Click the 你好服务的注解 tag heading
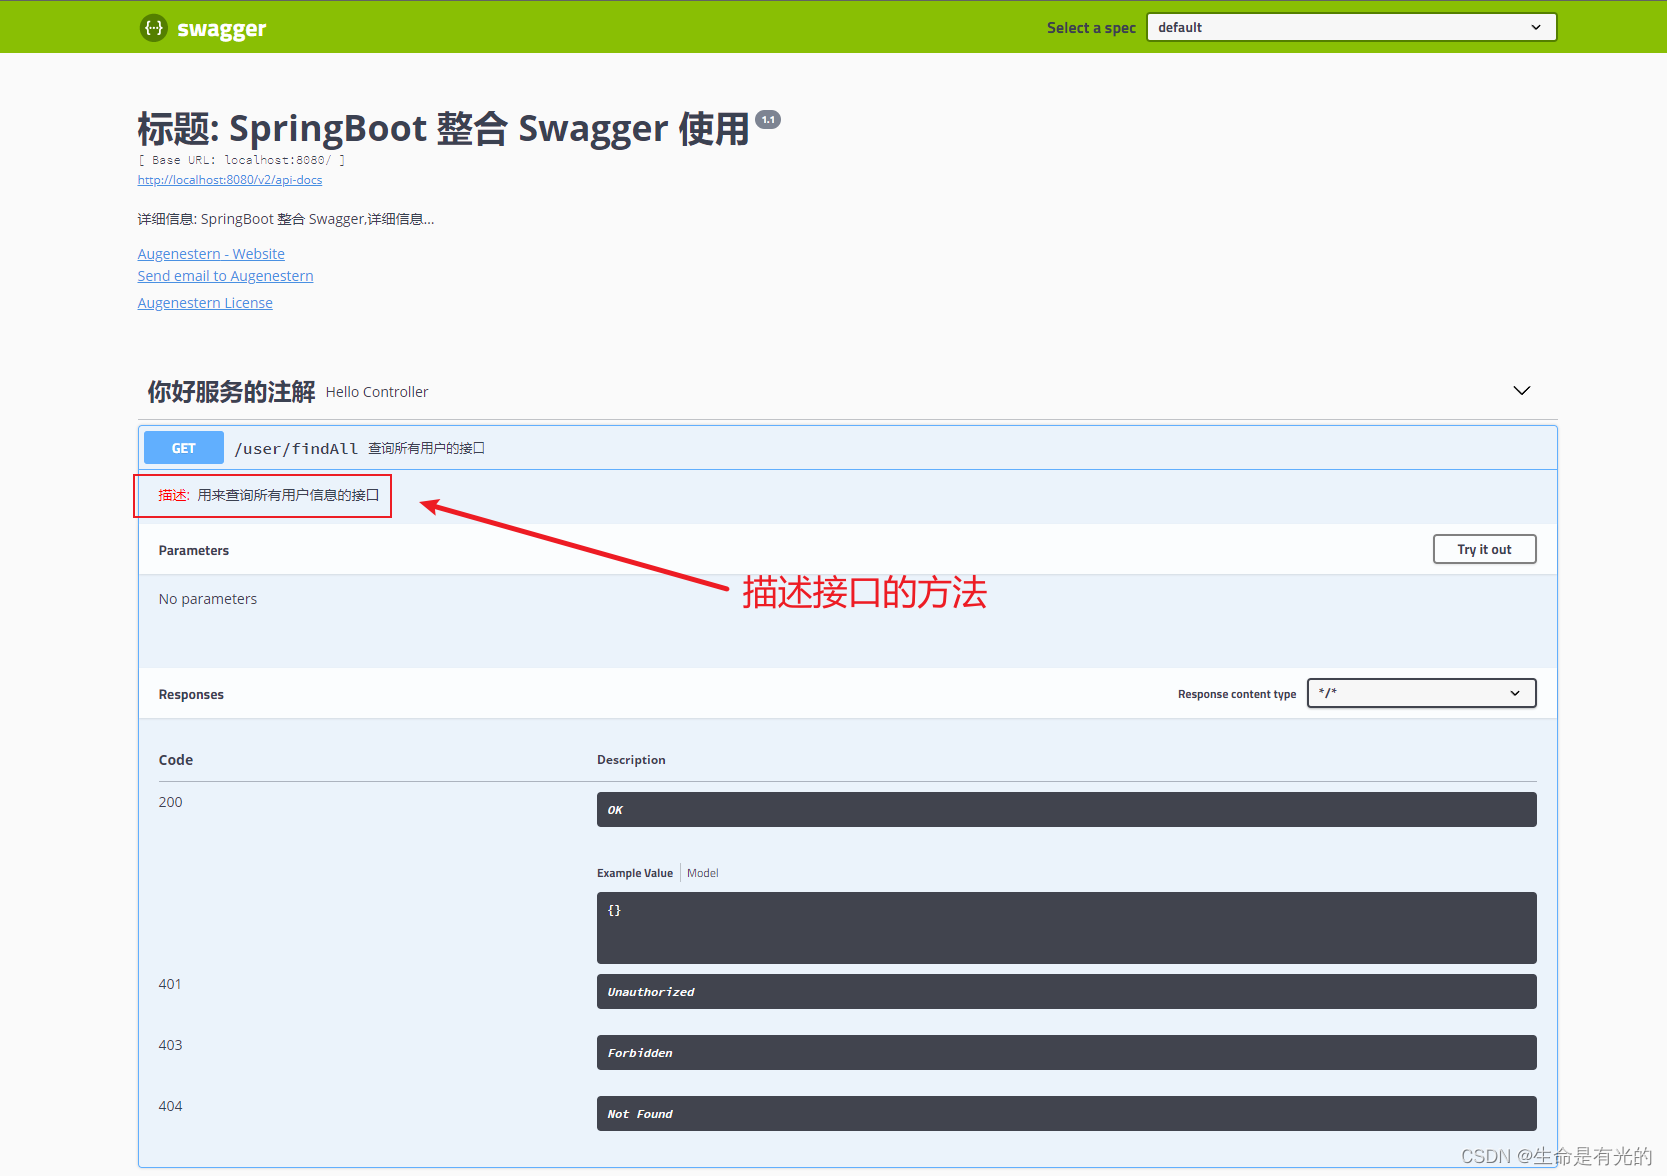This screenshot has width=1667, height=1176. (x=231, y=392)
